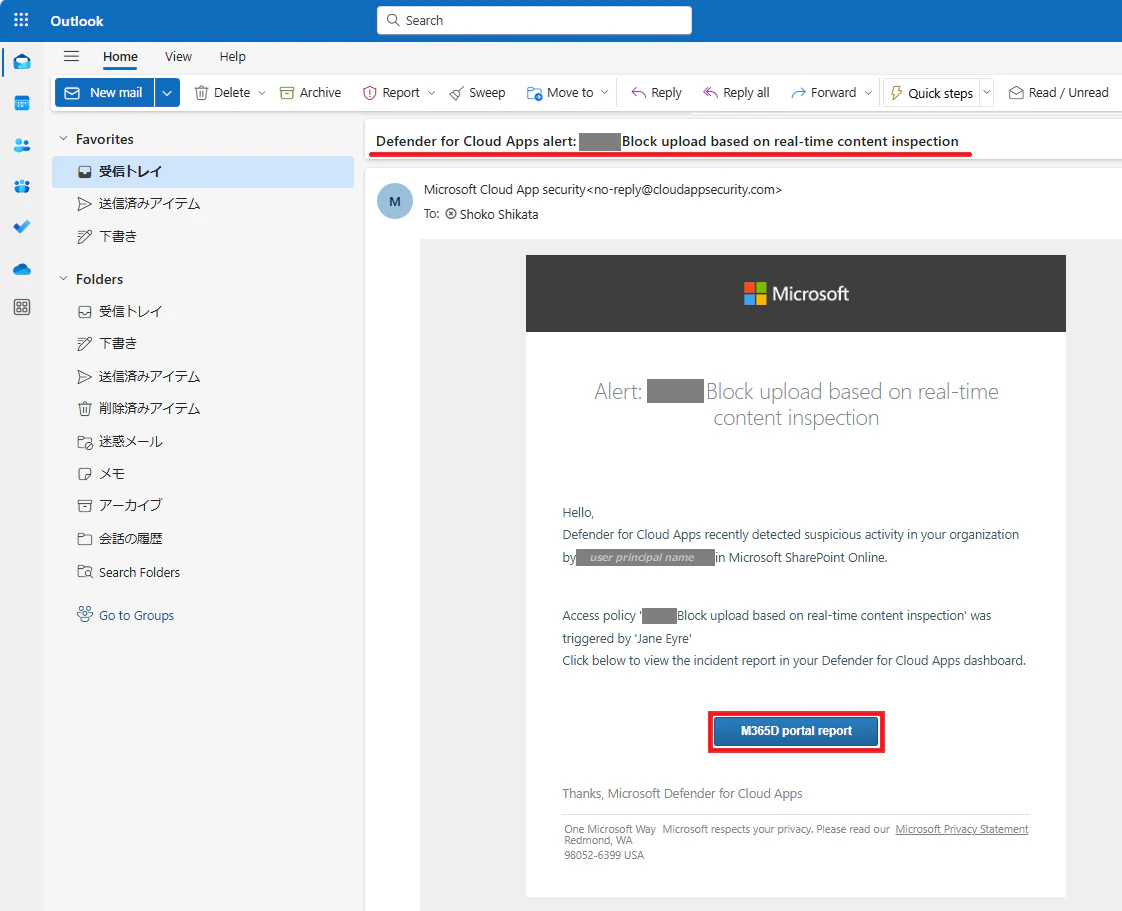Toggle the hamburger navigation pane icon
The image size is (1122, 911).
[x=72, y=56]
